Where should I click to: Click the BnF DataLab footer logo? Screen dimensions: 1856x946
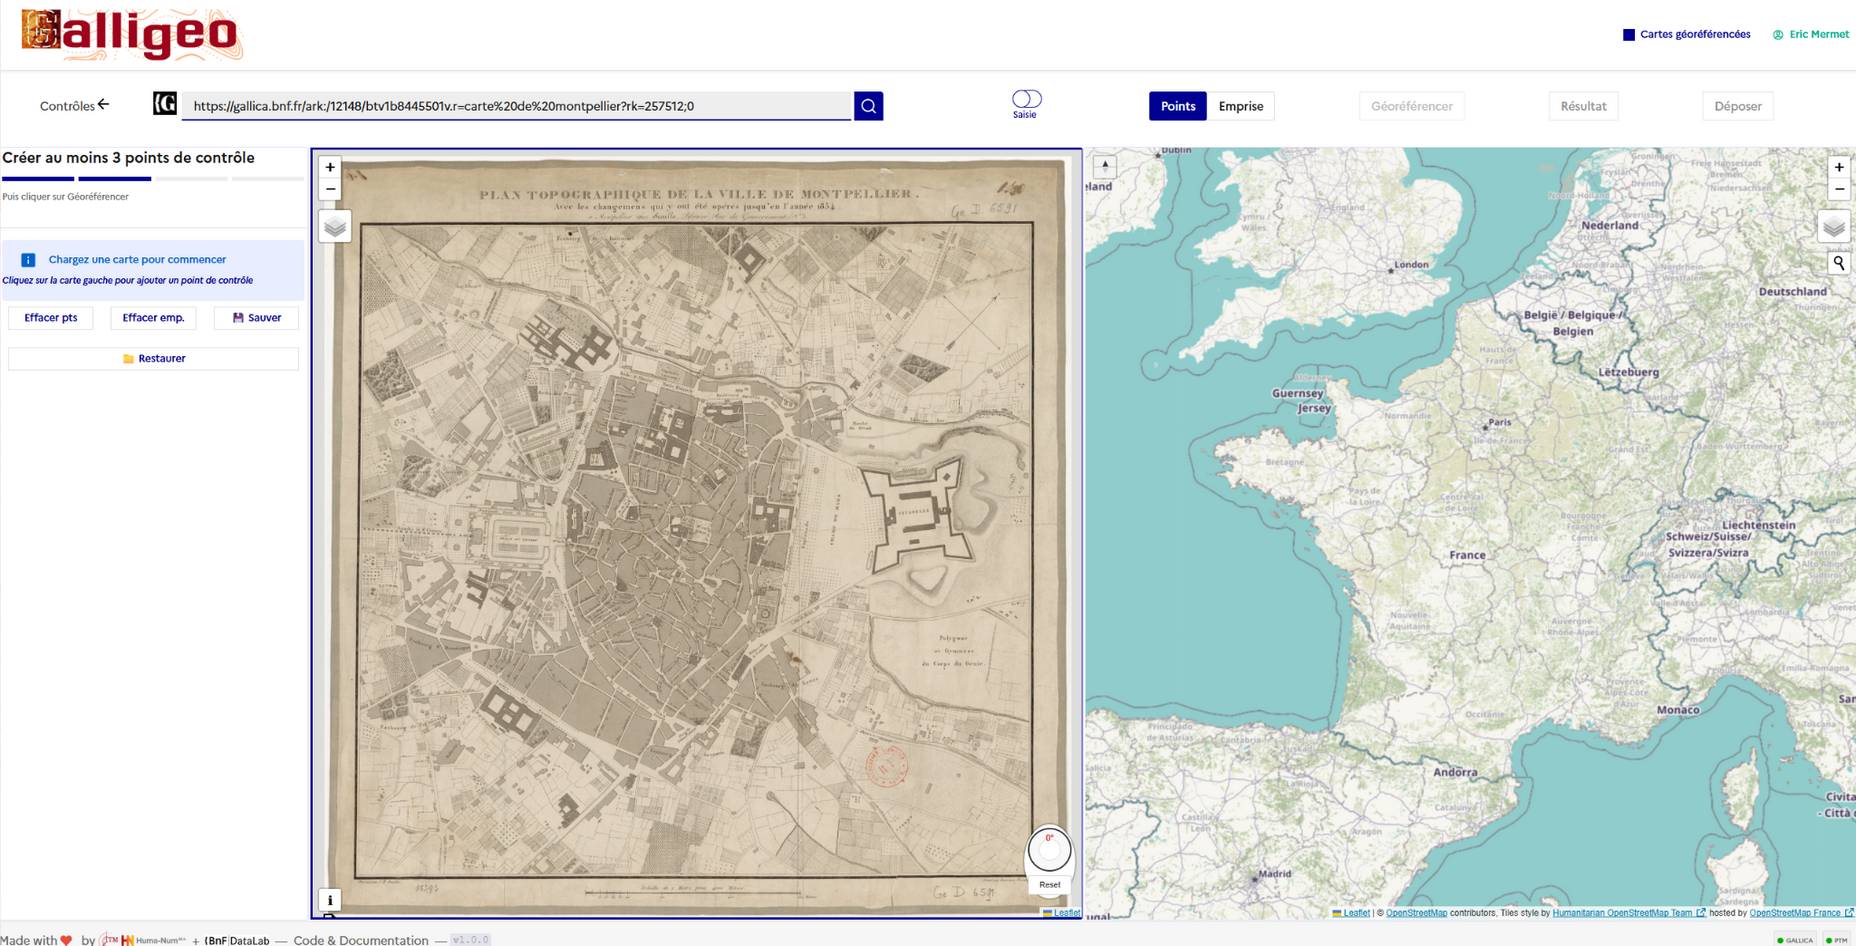click(237, 940)
